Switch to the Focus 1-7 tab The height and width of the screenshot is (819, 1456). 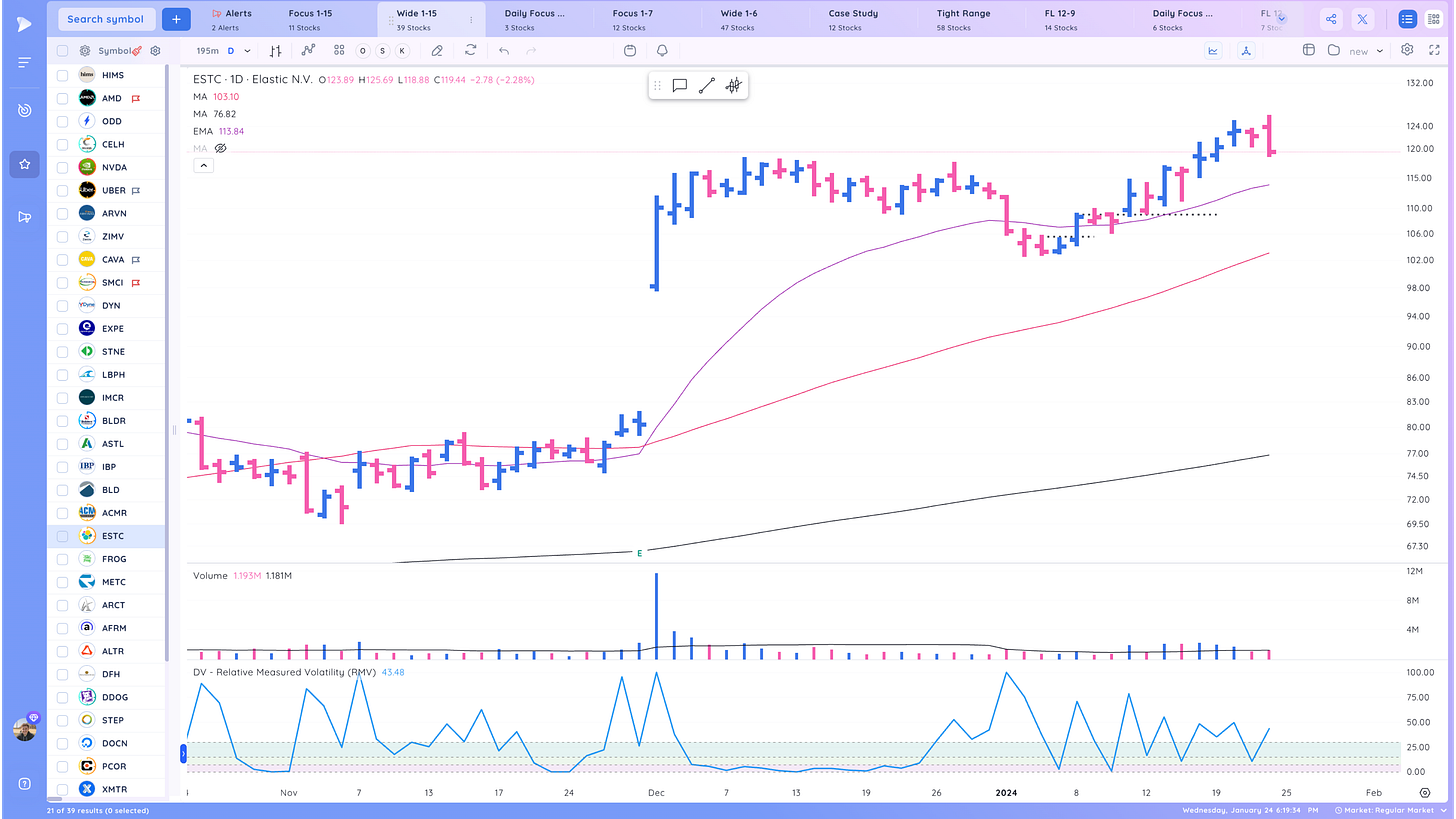(632, 19)
